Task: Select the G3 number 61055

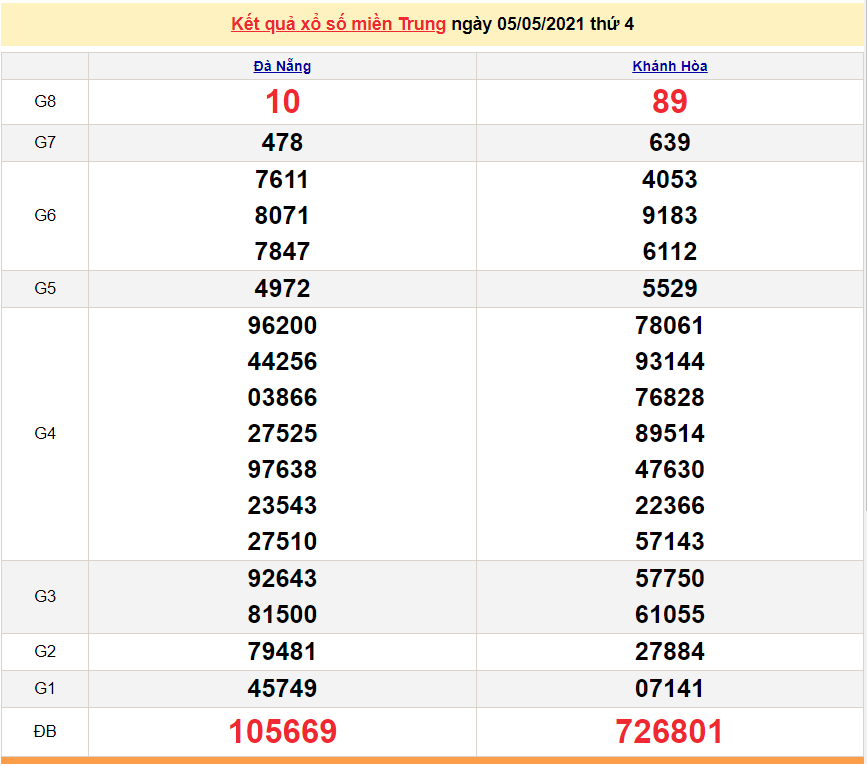Action: coord(670,615)
